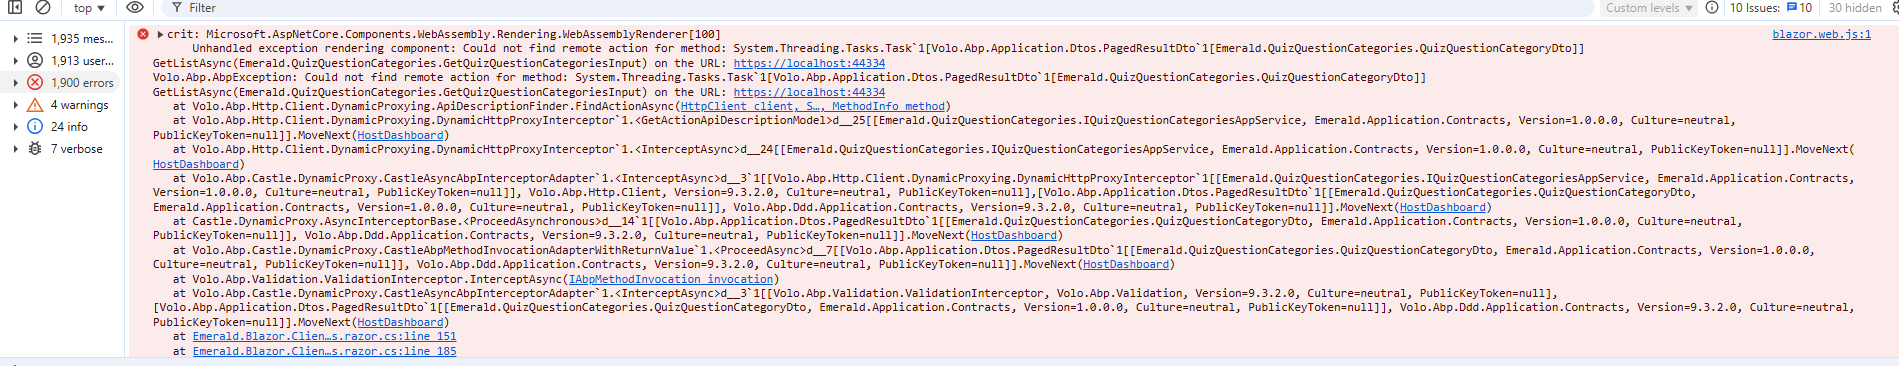
Task: Open HostDashboard link after d__25 MoveNext
Action: click(x=400, y=135)
